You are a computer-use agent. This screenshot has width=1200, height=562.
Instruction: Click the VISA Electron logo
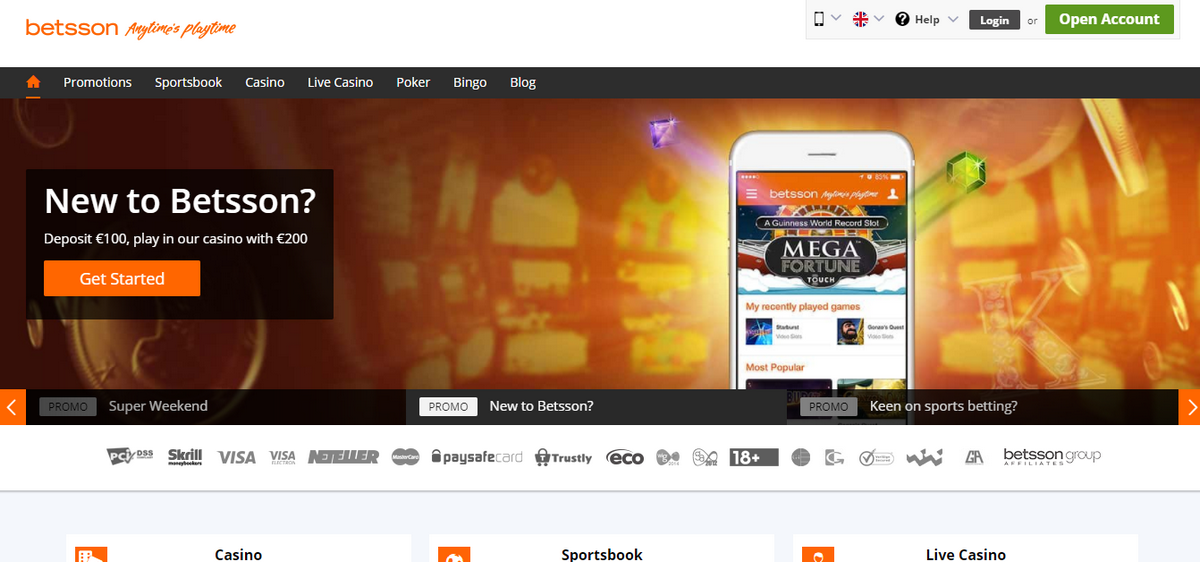(283, 456)
